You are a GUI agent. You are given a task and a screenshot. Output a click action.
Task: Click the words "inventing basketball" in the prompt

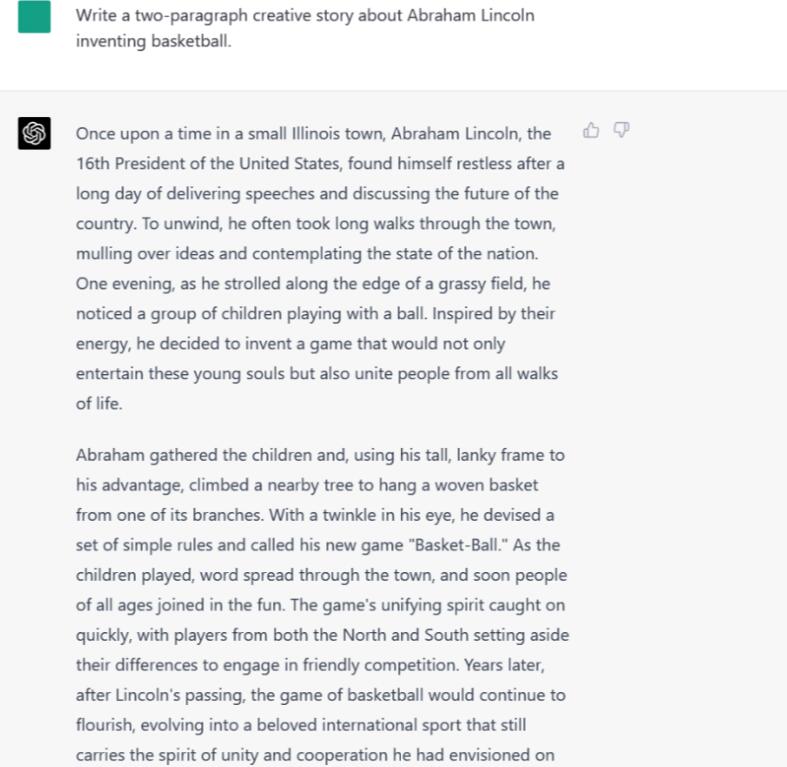tap(153, 41)
